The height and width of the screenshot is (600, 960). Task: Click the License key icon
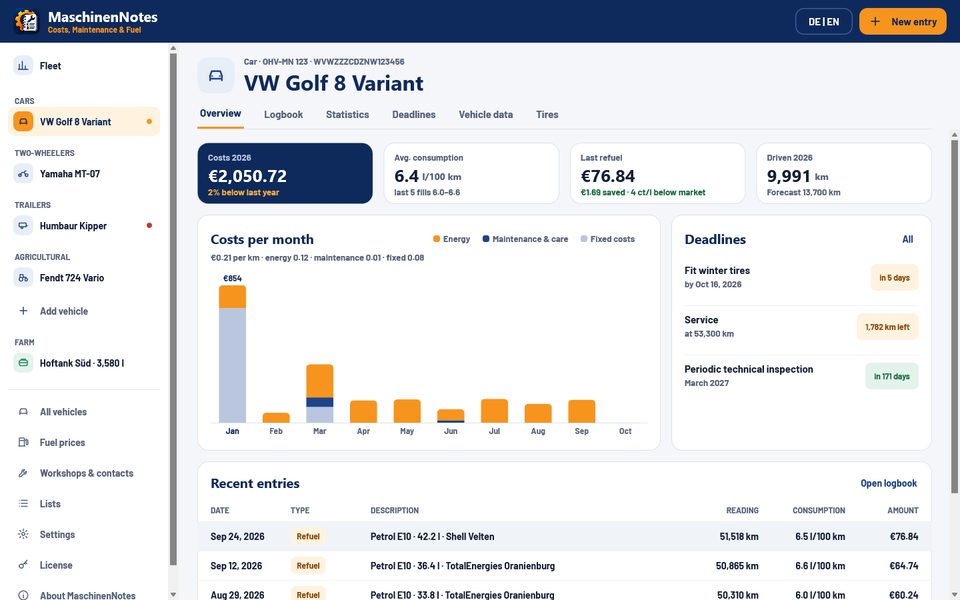[23, 565]
